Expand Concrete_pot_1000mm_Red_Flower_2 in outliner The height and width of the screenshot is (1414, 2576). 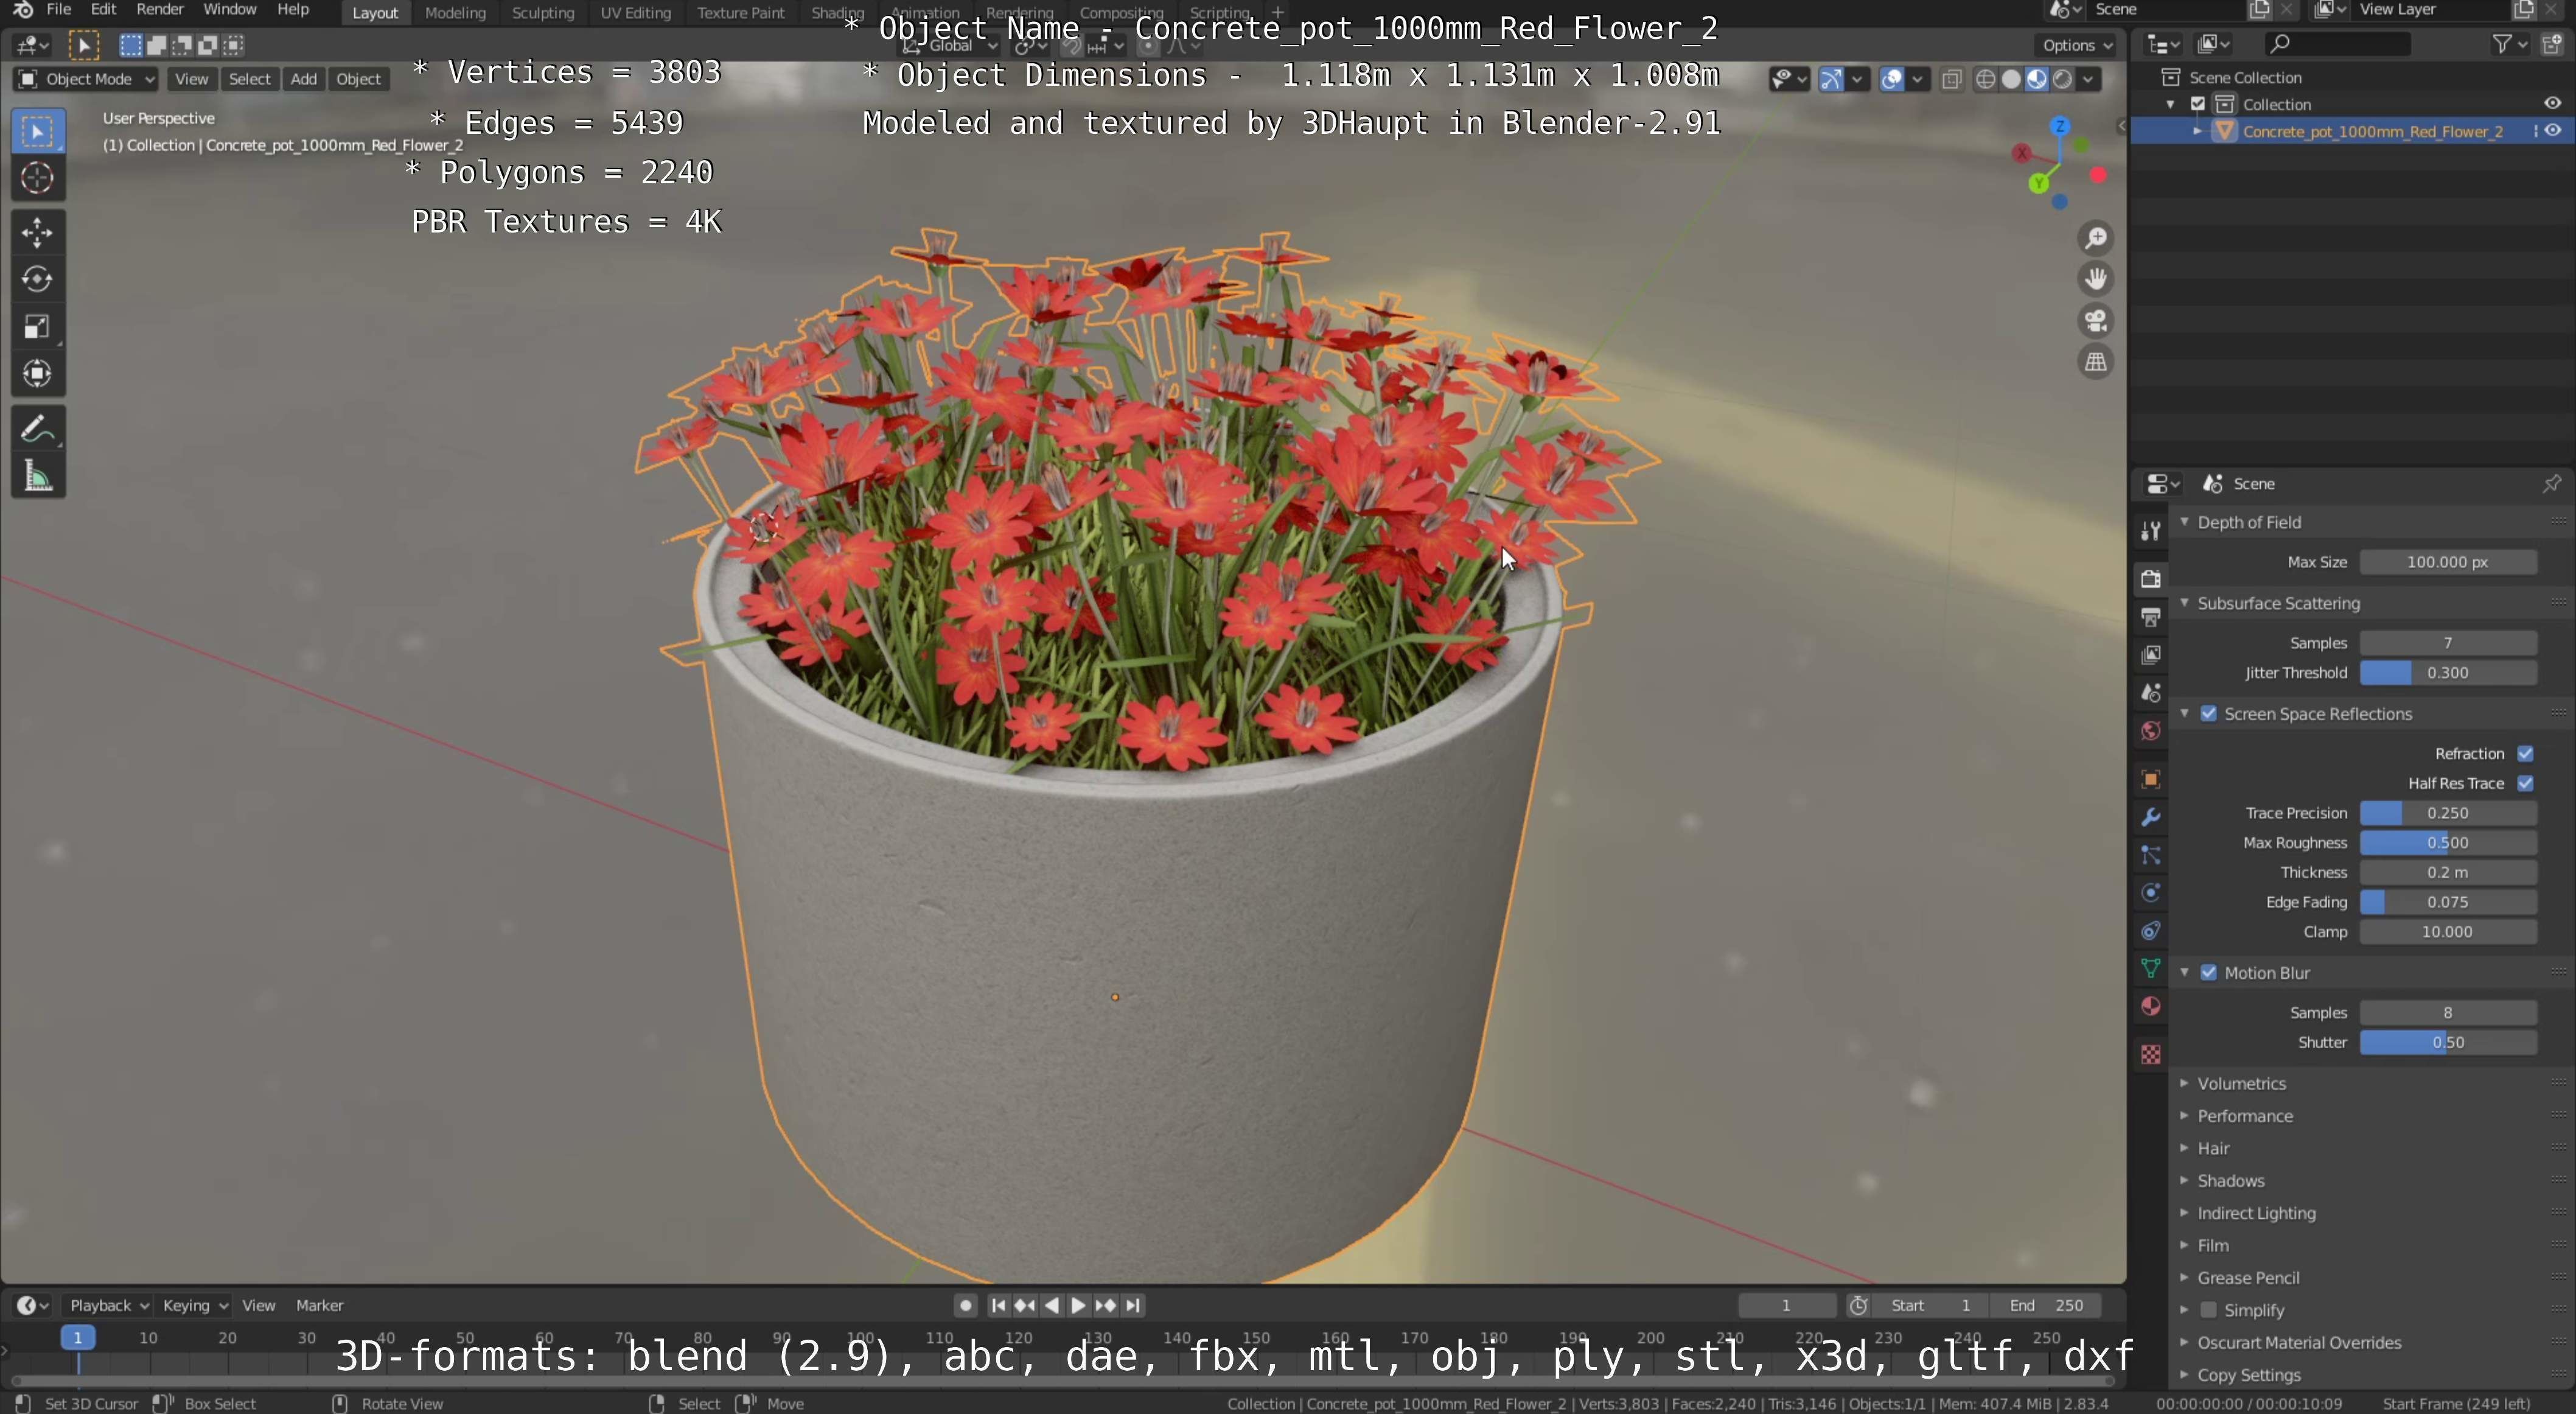pyautogui.click(x=2197, y=131)
